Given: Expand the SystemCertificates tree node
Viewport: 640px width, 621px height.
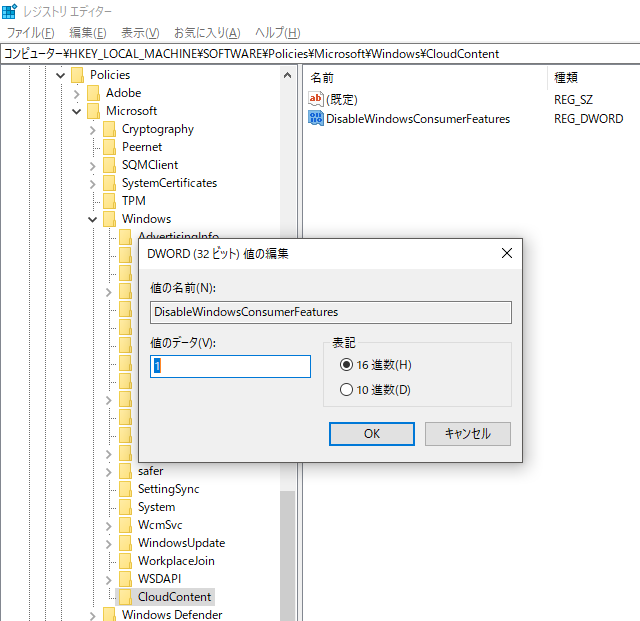Looking at the screenshot, I should click(93, 184).
